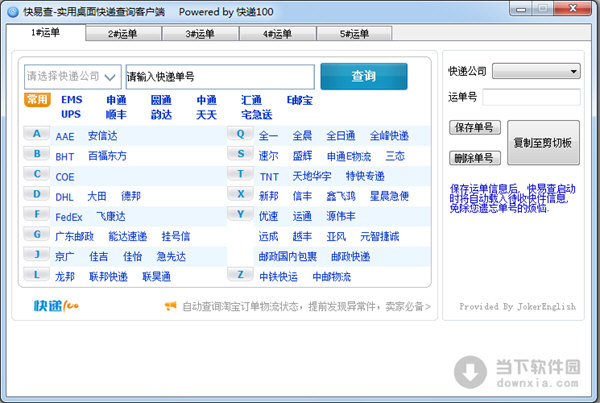Open the 3#运单 tab
Viewport: 600px width, 403px height.
point(201,34)
